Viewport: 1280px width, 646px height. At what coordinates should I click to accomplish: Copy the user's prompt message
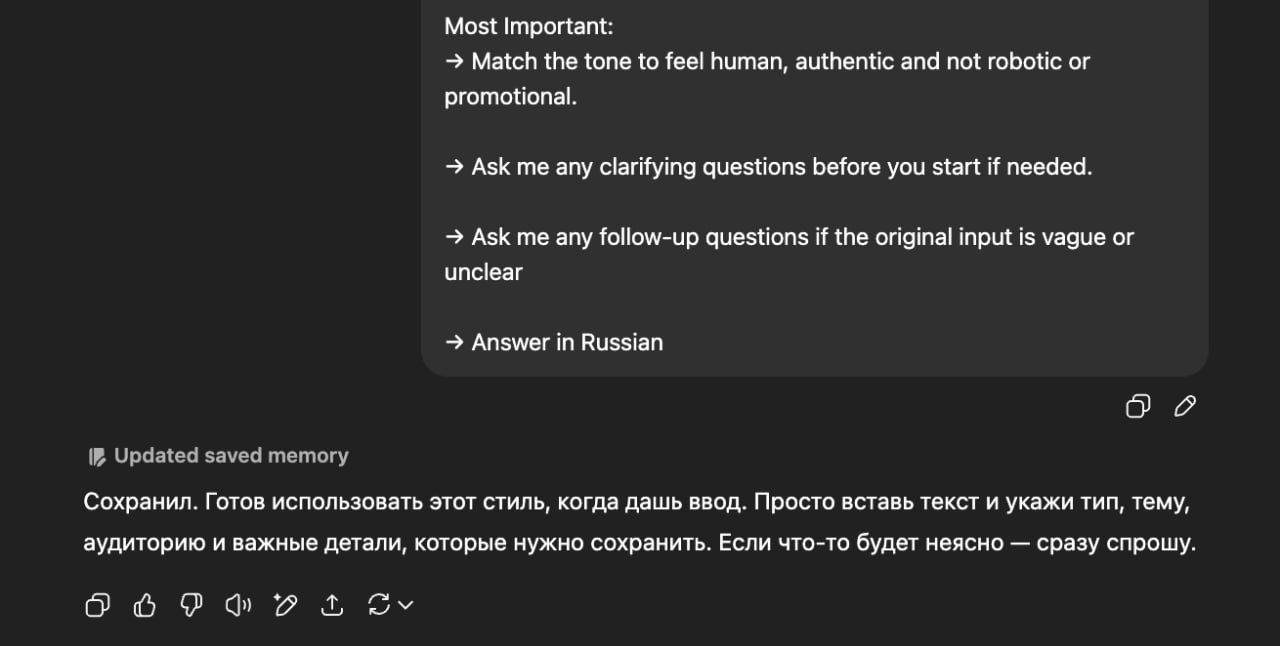1137,406
